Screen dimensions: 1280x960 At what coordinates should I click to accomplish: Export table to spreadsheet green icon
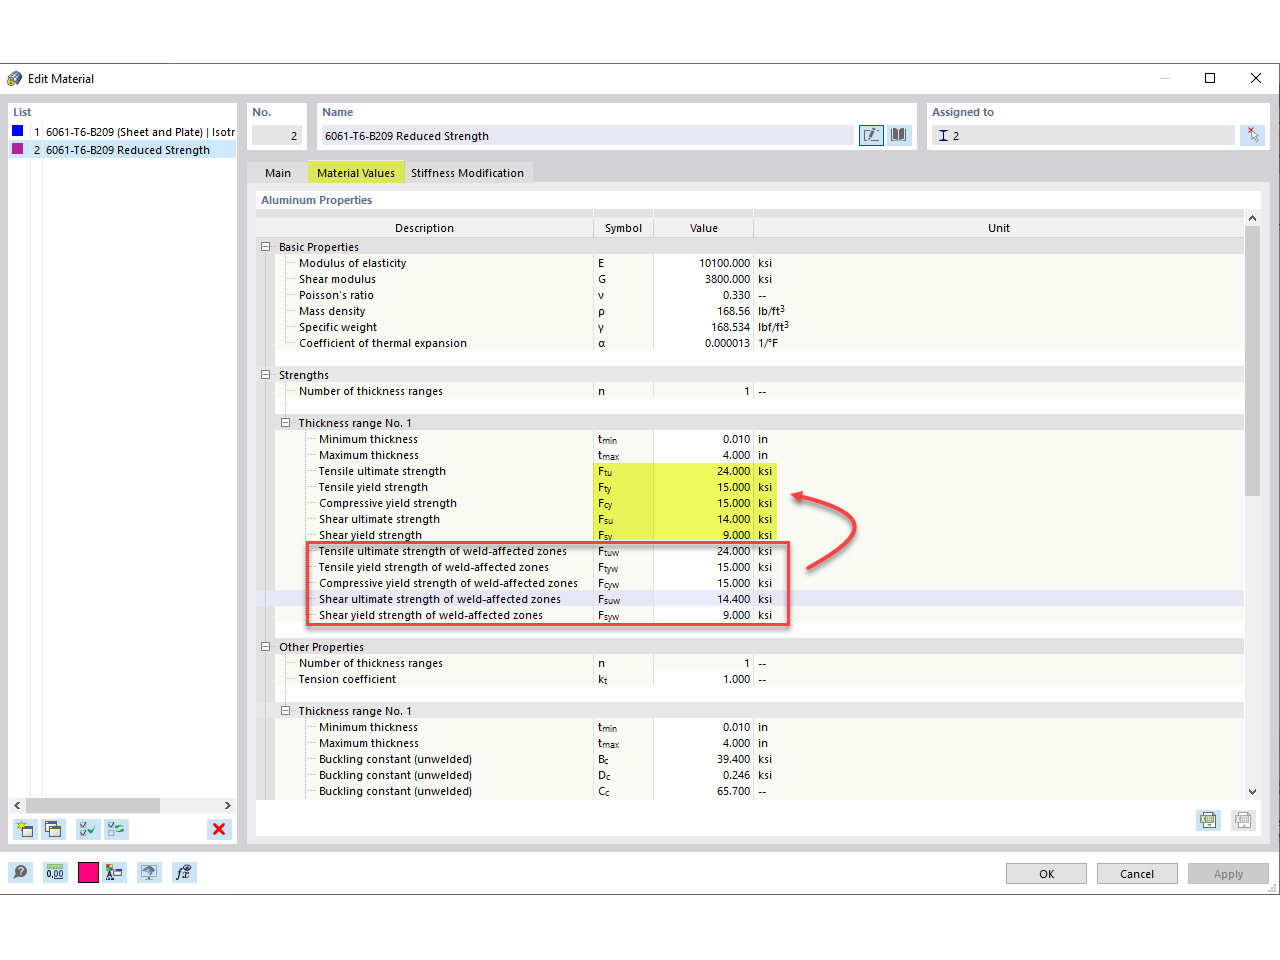(1208, 820)
